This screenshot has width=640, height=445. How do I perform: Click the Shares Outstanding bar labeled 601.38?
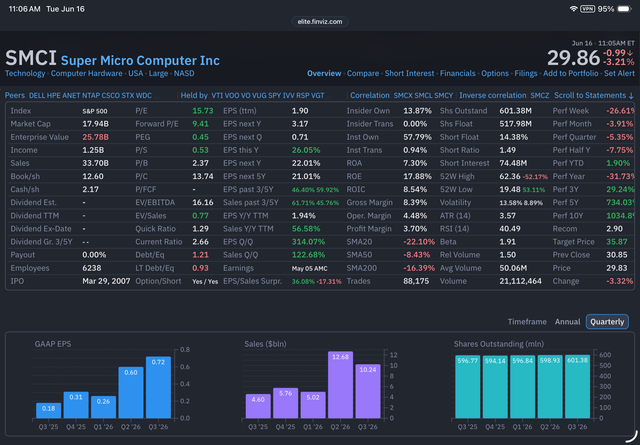[x=578, y=386]
